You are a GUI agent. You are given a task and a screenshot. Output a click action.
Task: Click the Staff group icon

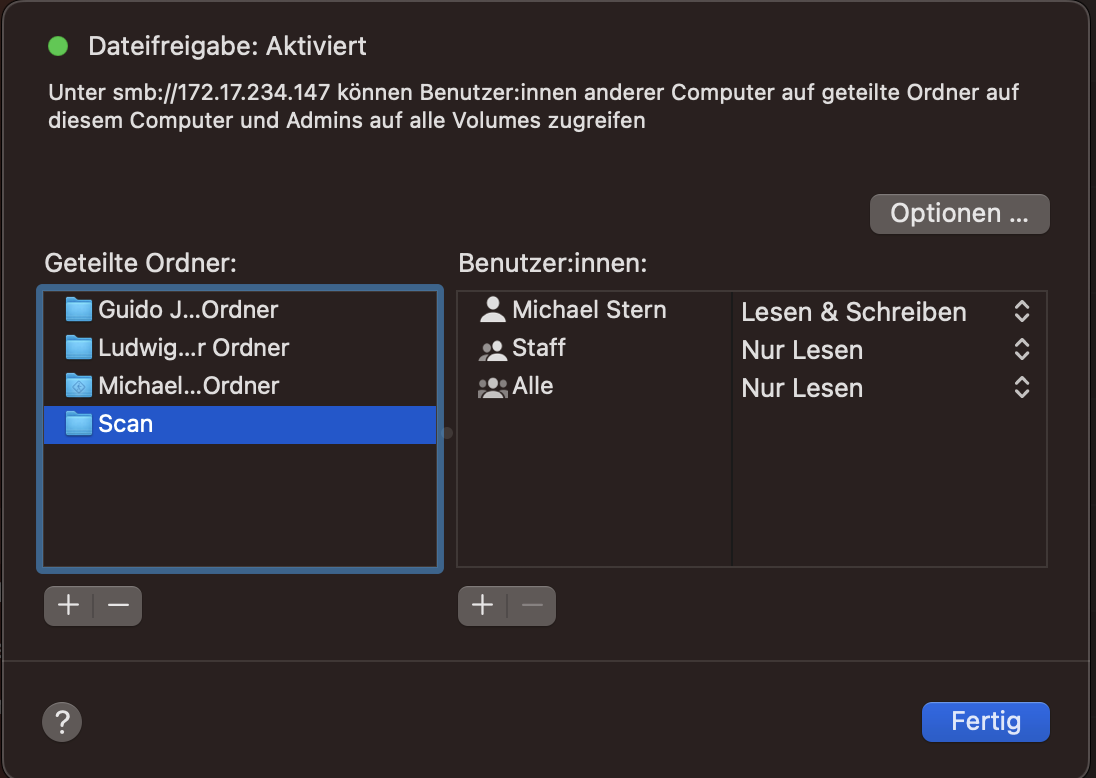pos(493,349)
